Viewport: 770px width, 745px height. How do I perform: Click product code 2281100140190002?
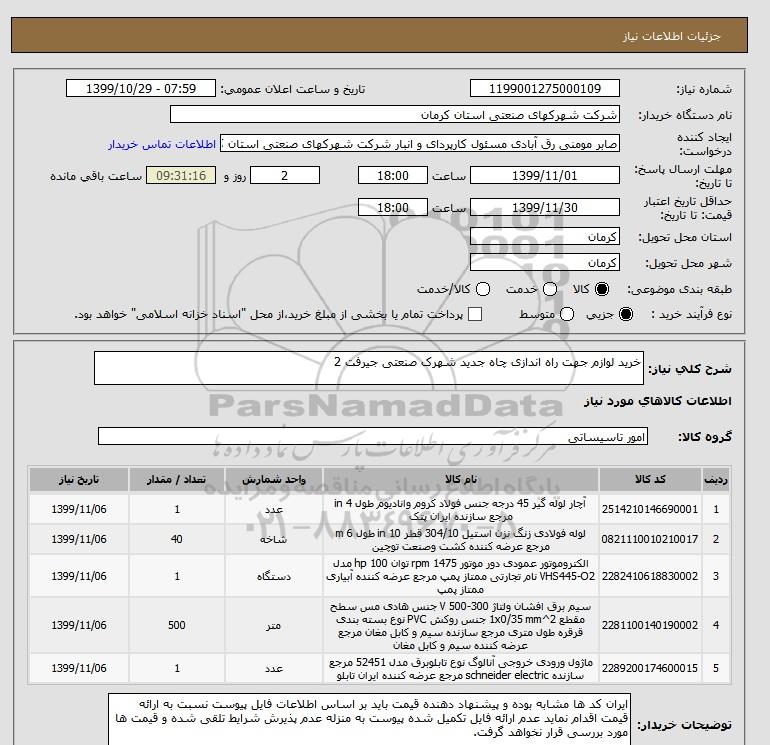pos(650,625)
